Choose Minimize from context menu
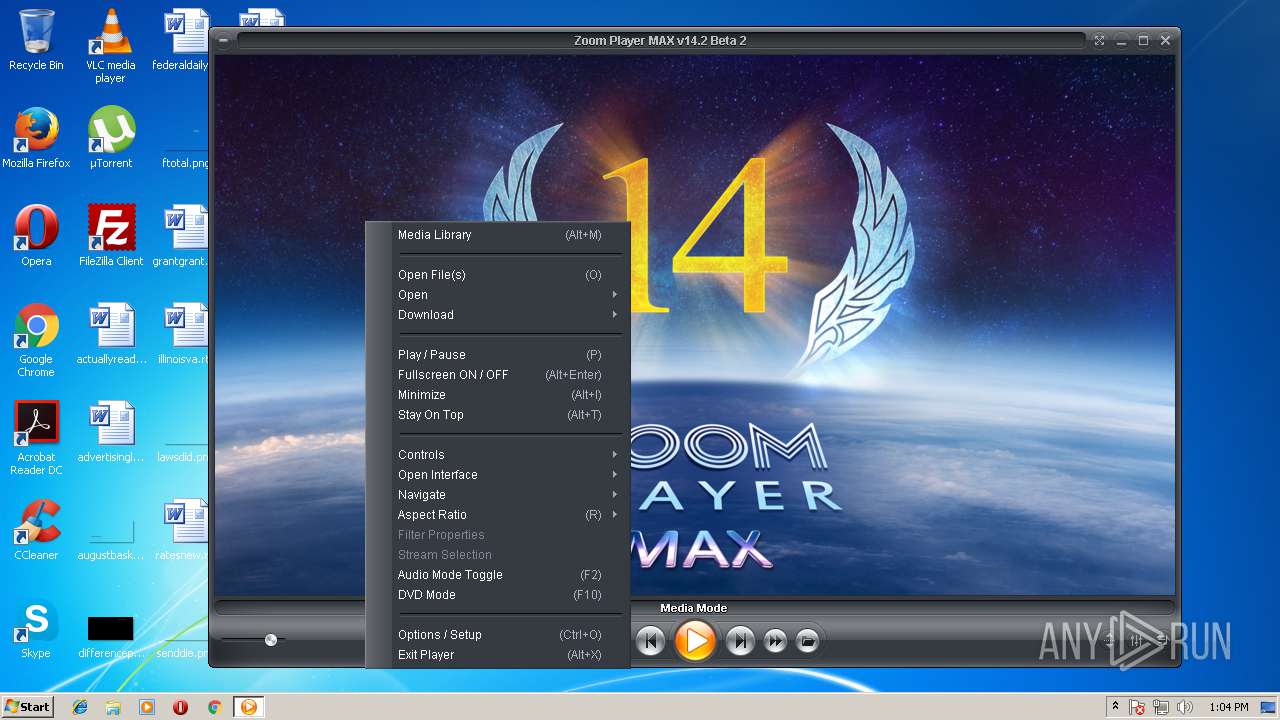This screenshot has height=720, width=1280. click(x=499, y=395)
